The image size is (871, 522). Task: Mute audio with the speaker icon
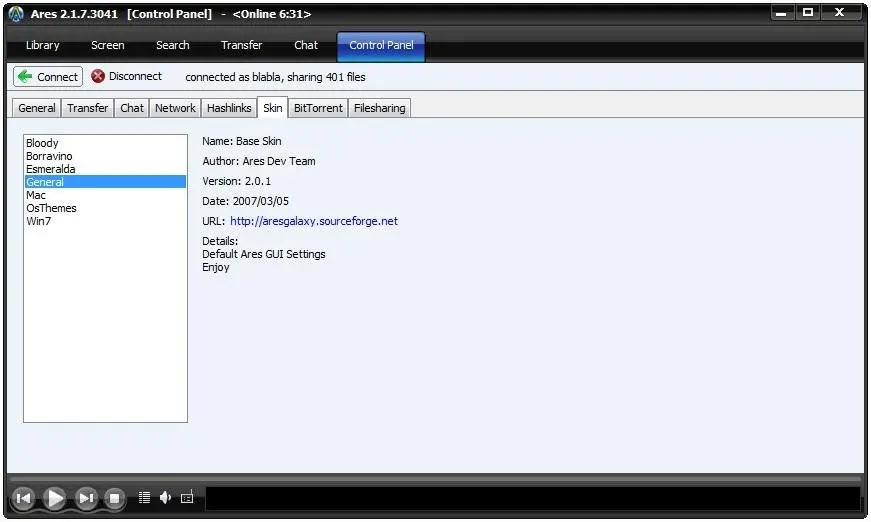click(166, 498)
